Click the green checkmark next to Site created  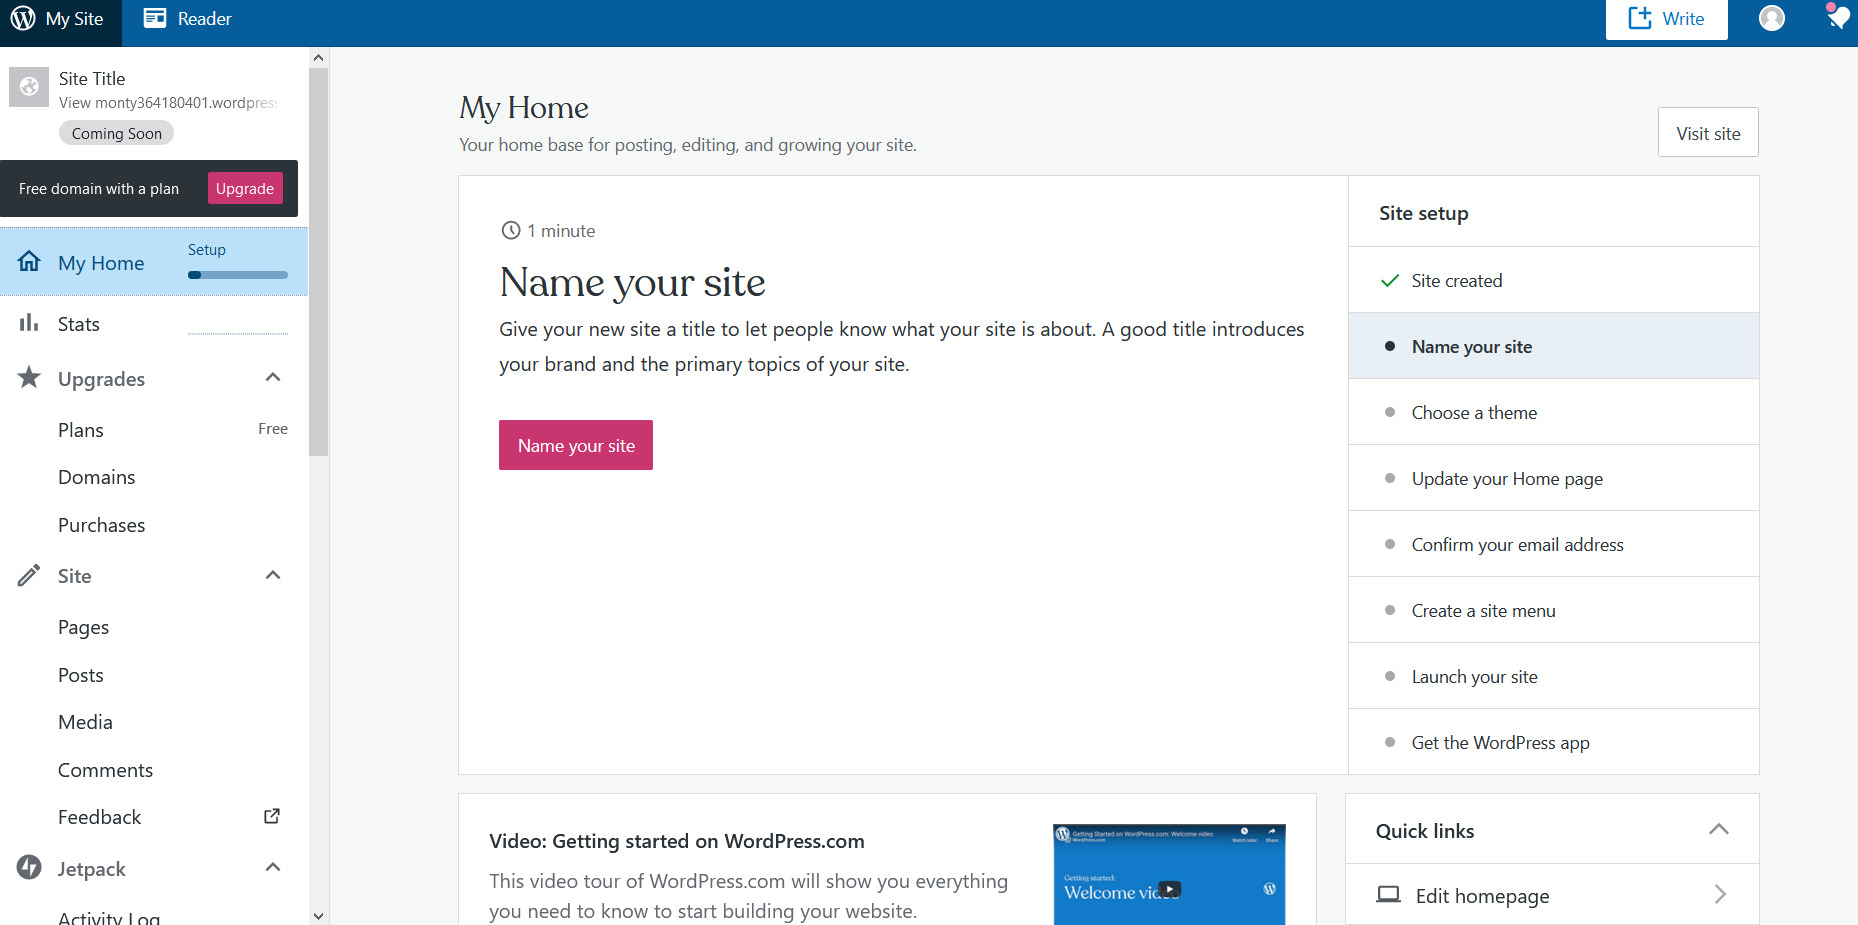click(1389, 281)
